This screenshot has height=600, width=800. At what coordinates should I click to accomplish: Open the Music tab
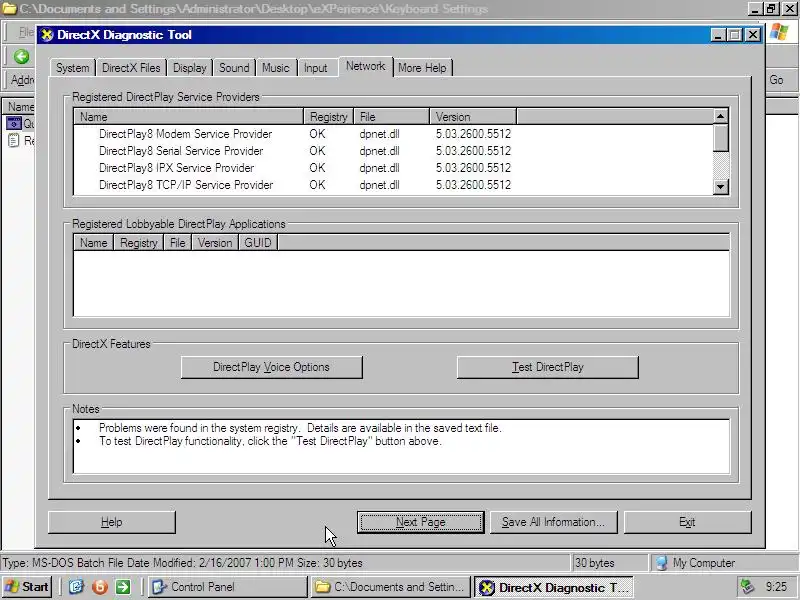276,68
